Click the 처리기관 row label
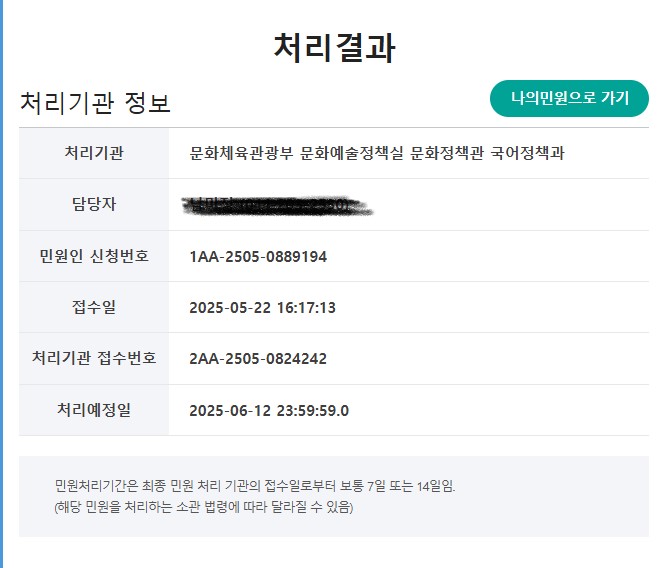This screenshot has width=665, height=568. [94, 153]
